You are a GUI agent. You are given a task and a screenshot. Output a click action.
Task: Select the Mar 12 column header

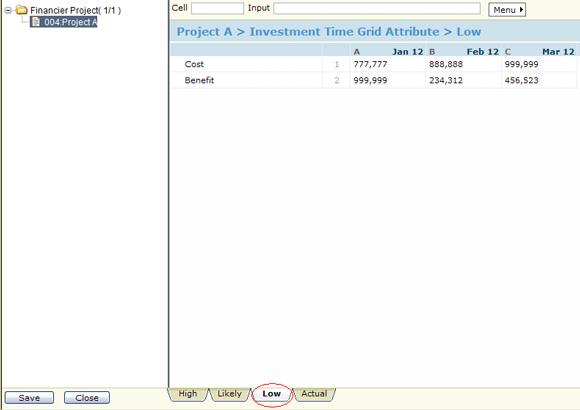point(539,51)
